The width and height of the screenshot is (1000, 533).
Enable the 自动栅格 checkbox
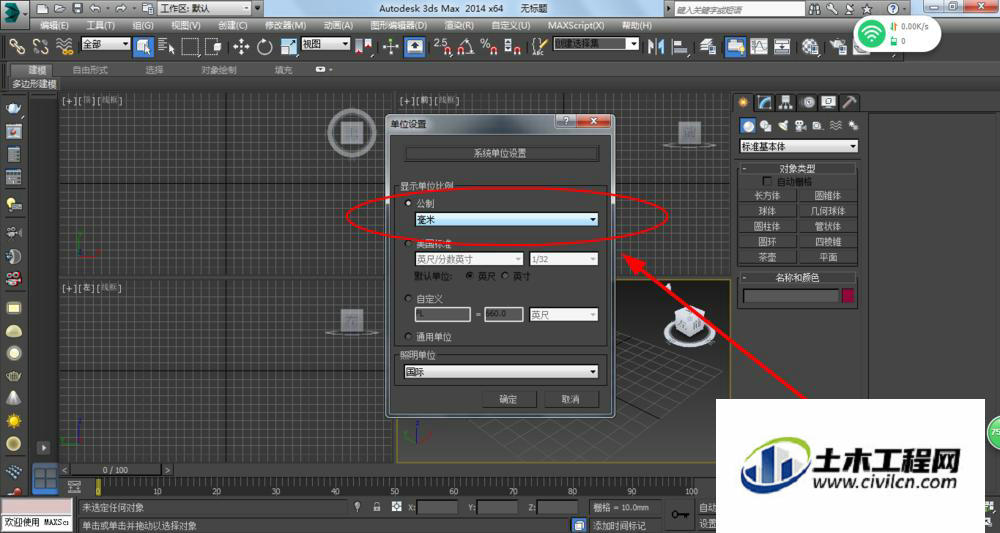click(x=767, y=182)
